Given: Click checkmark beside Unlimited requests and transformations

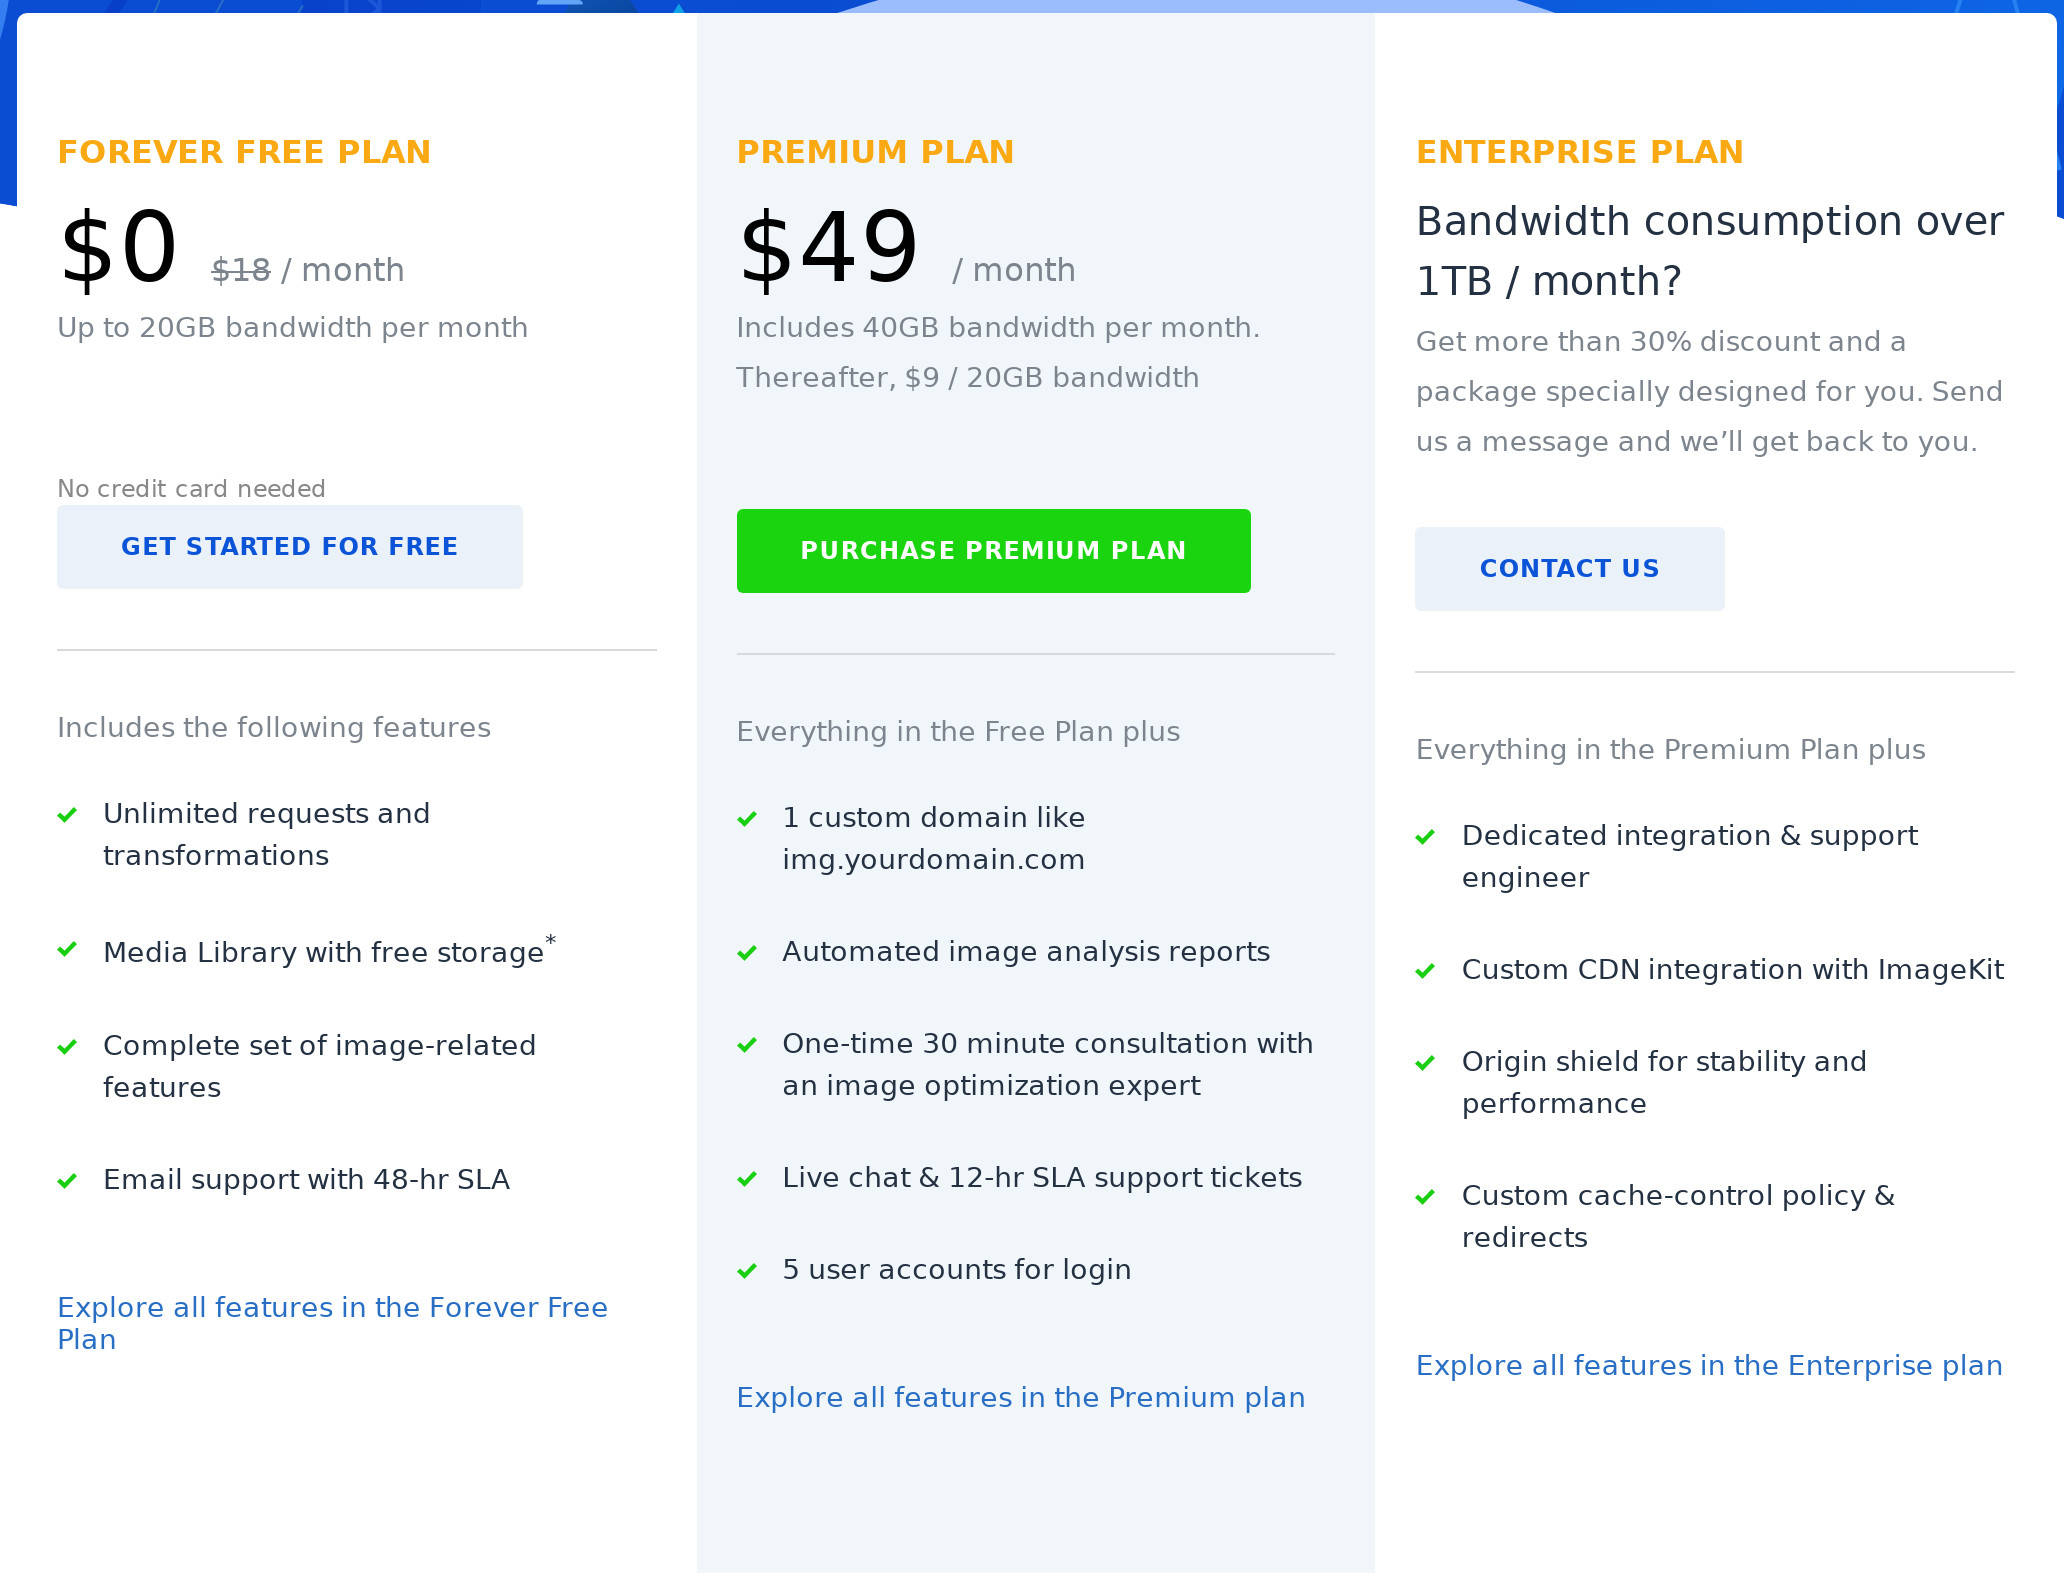Looking at the screenshot, I should [x=68, y=815].
